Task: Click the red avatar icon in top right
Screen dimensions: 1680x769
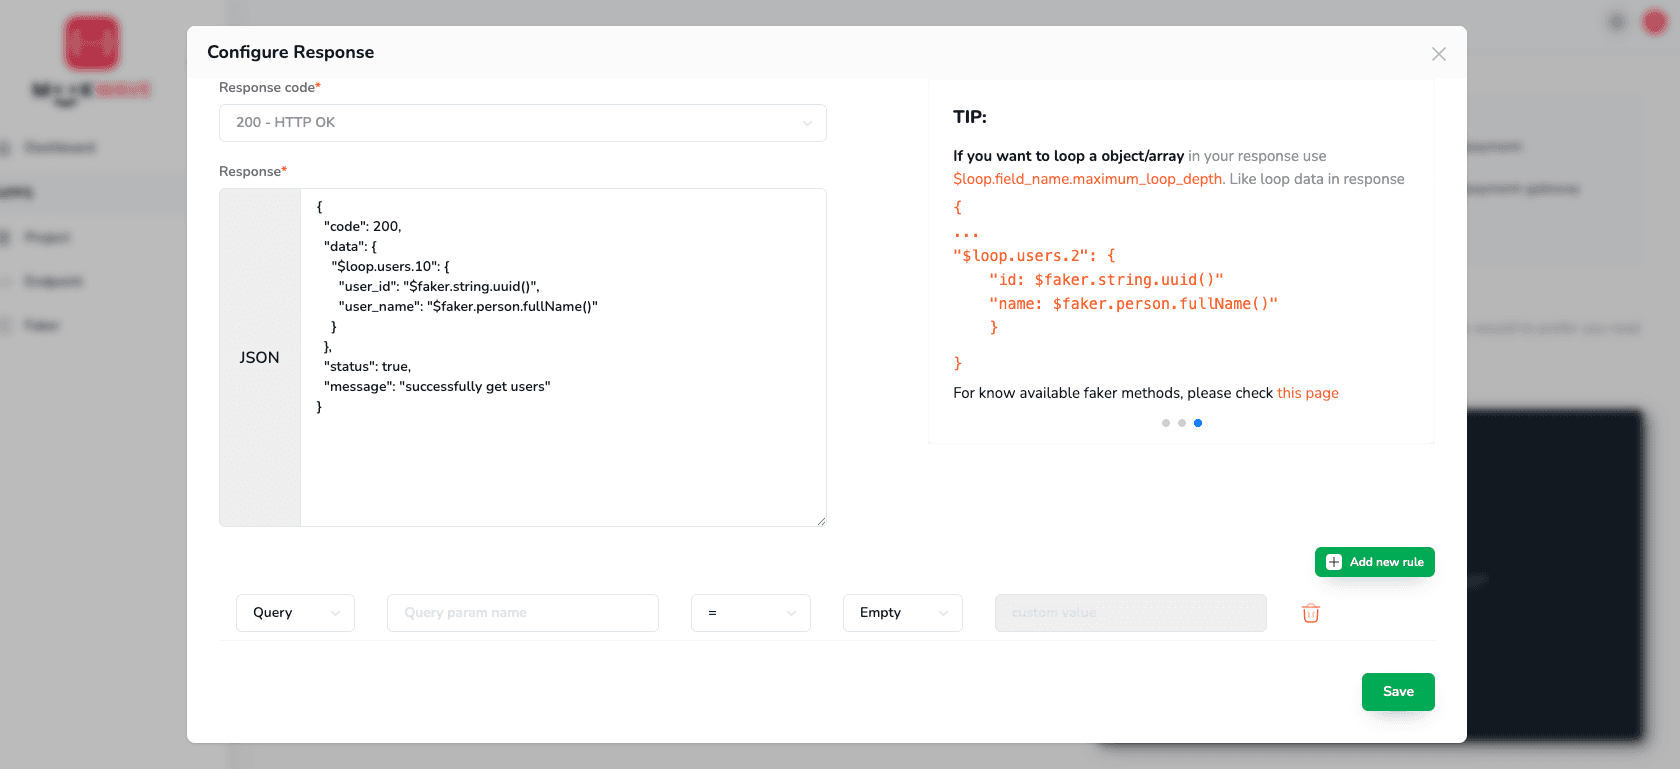Action: click(1655, 22)
